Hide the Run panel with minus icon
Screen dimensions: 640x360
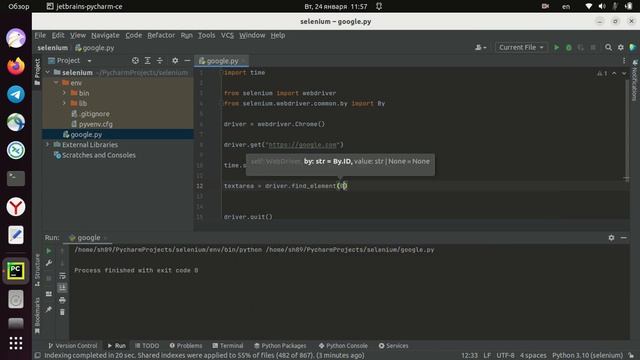(x=623, y=238)
